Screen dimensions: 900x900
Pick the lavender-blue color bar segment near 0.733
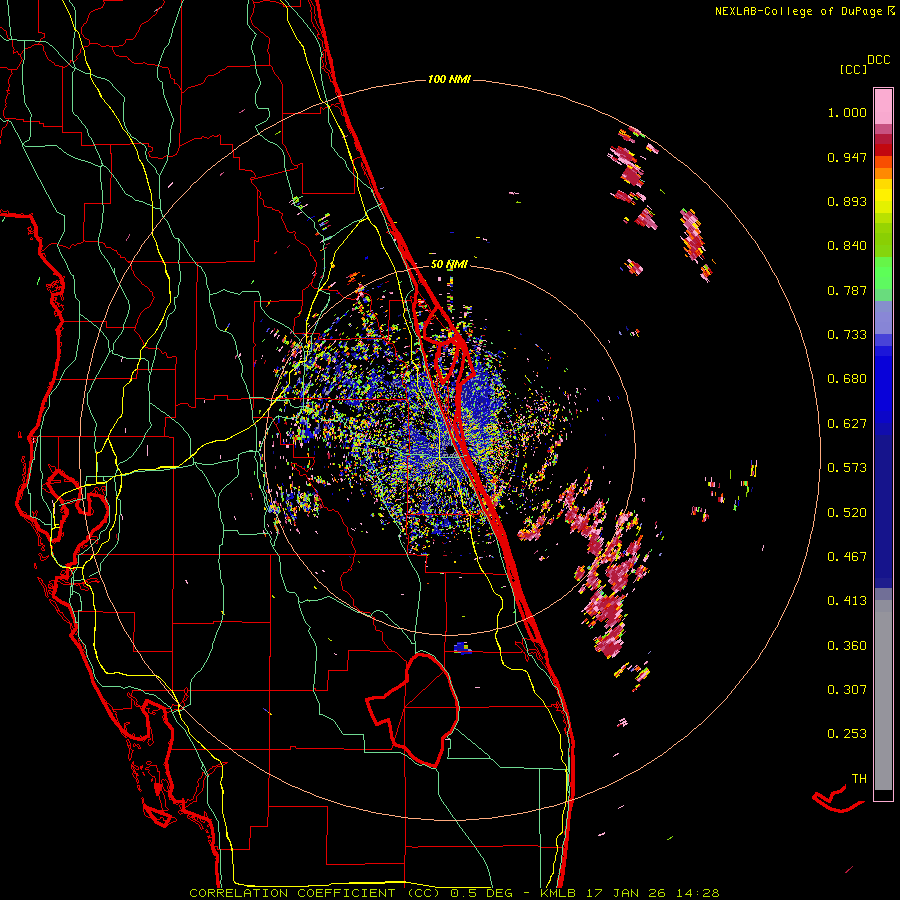(x=883, y=317)
